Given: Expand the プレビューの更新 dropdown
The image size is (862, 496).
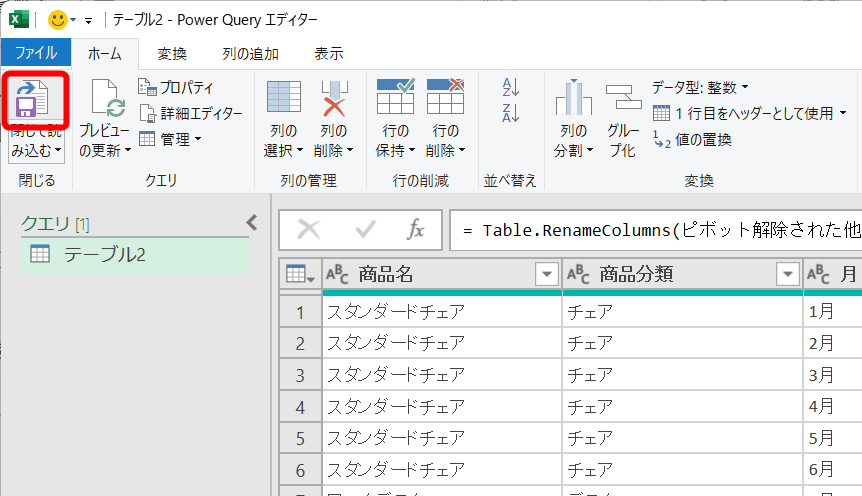Looking at the screenshot, I should 104,140.
